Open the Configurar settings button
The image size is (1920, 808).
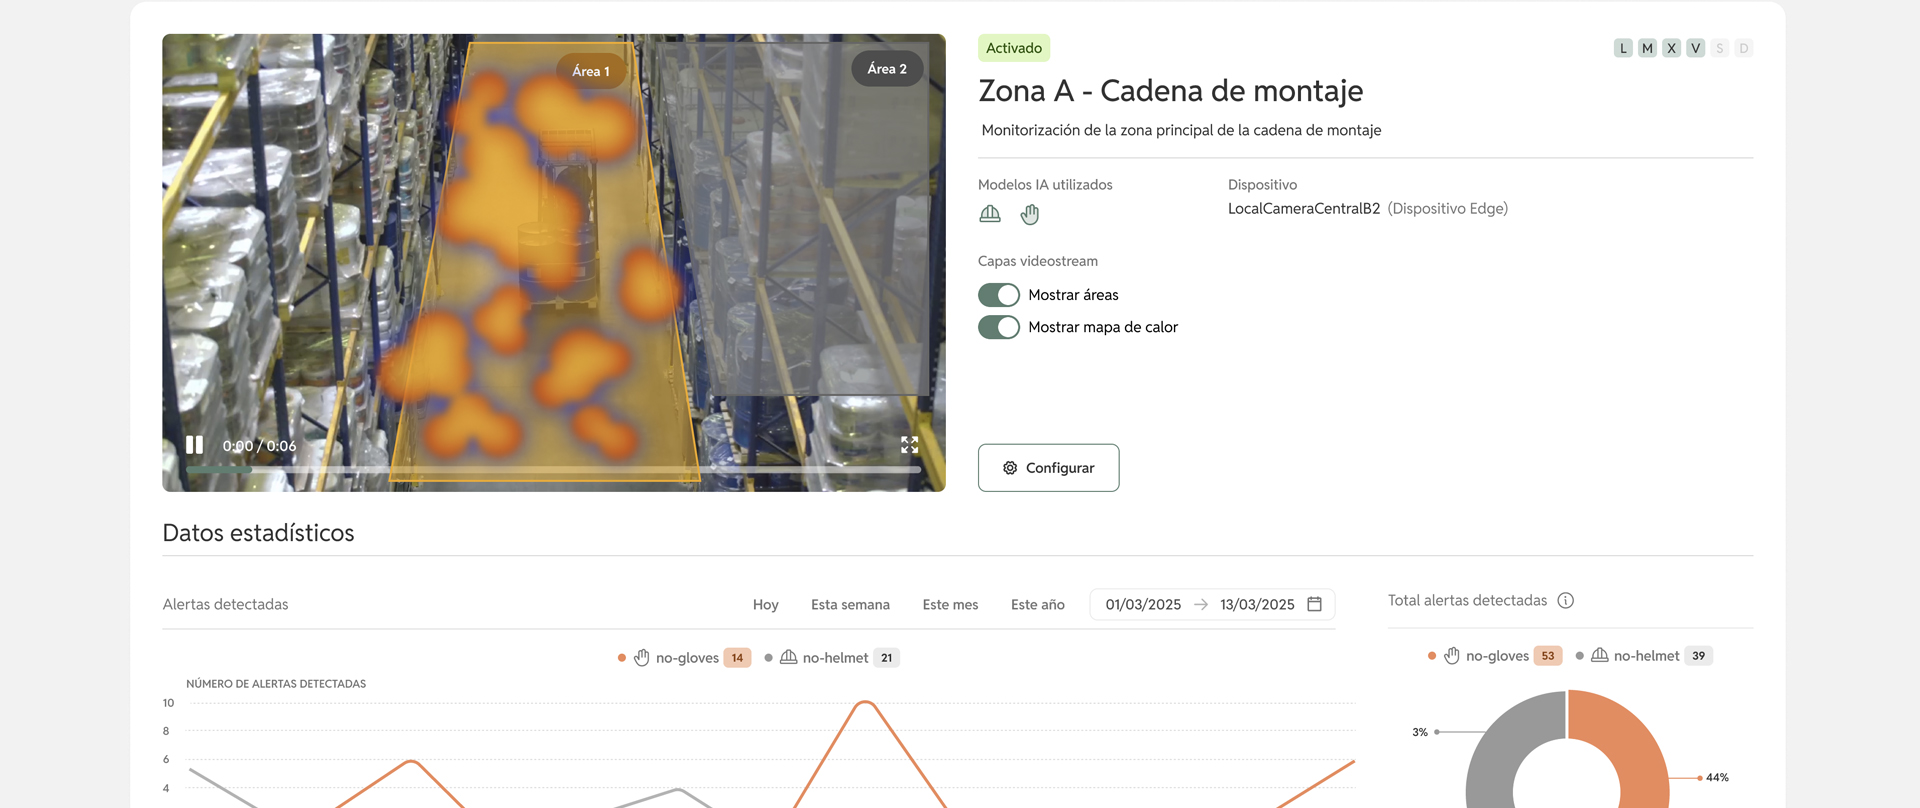click(1048, 468)
